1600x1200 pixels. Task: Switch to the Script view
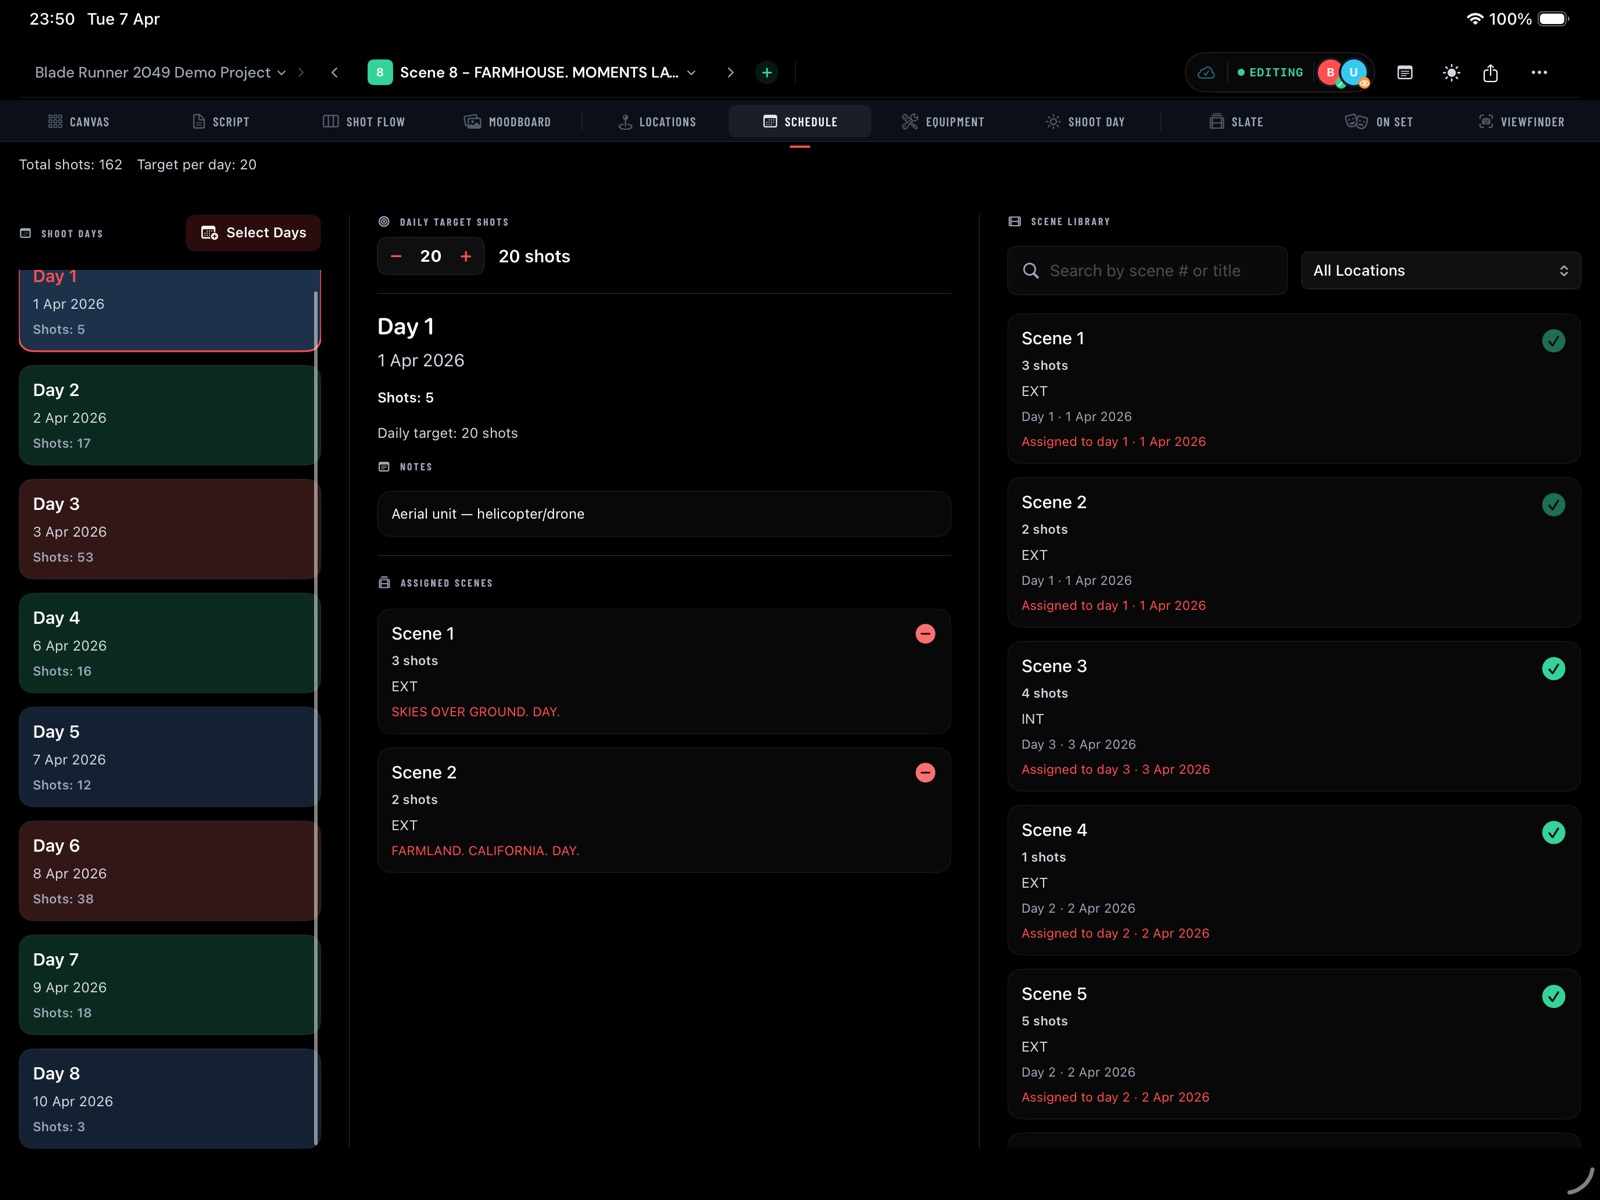222,121
